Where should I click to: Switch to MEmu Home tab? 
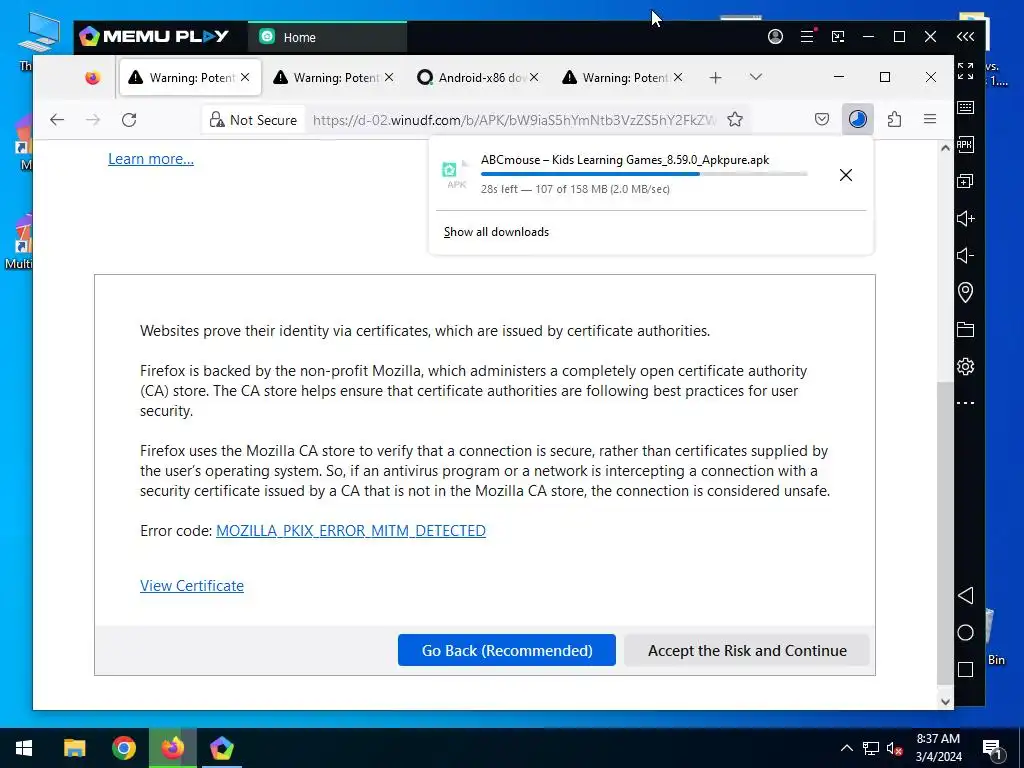(327, 37)
